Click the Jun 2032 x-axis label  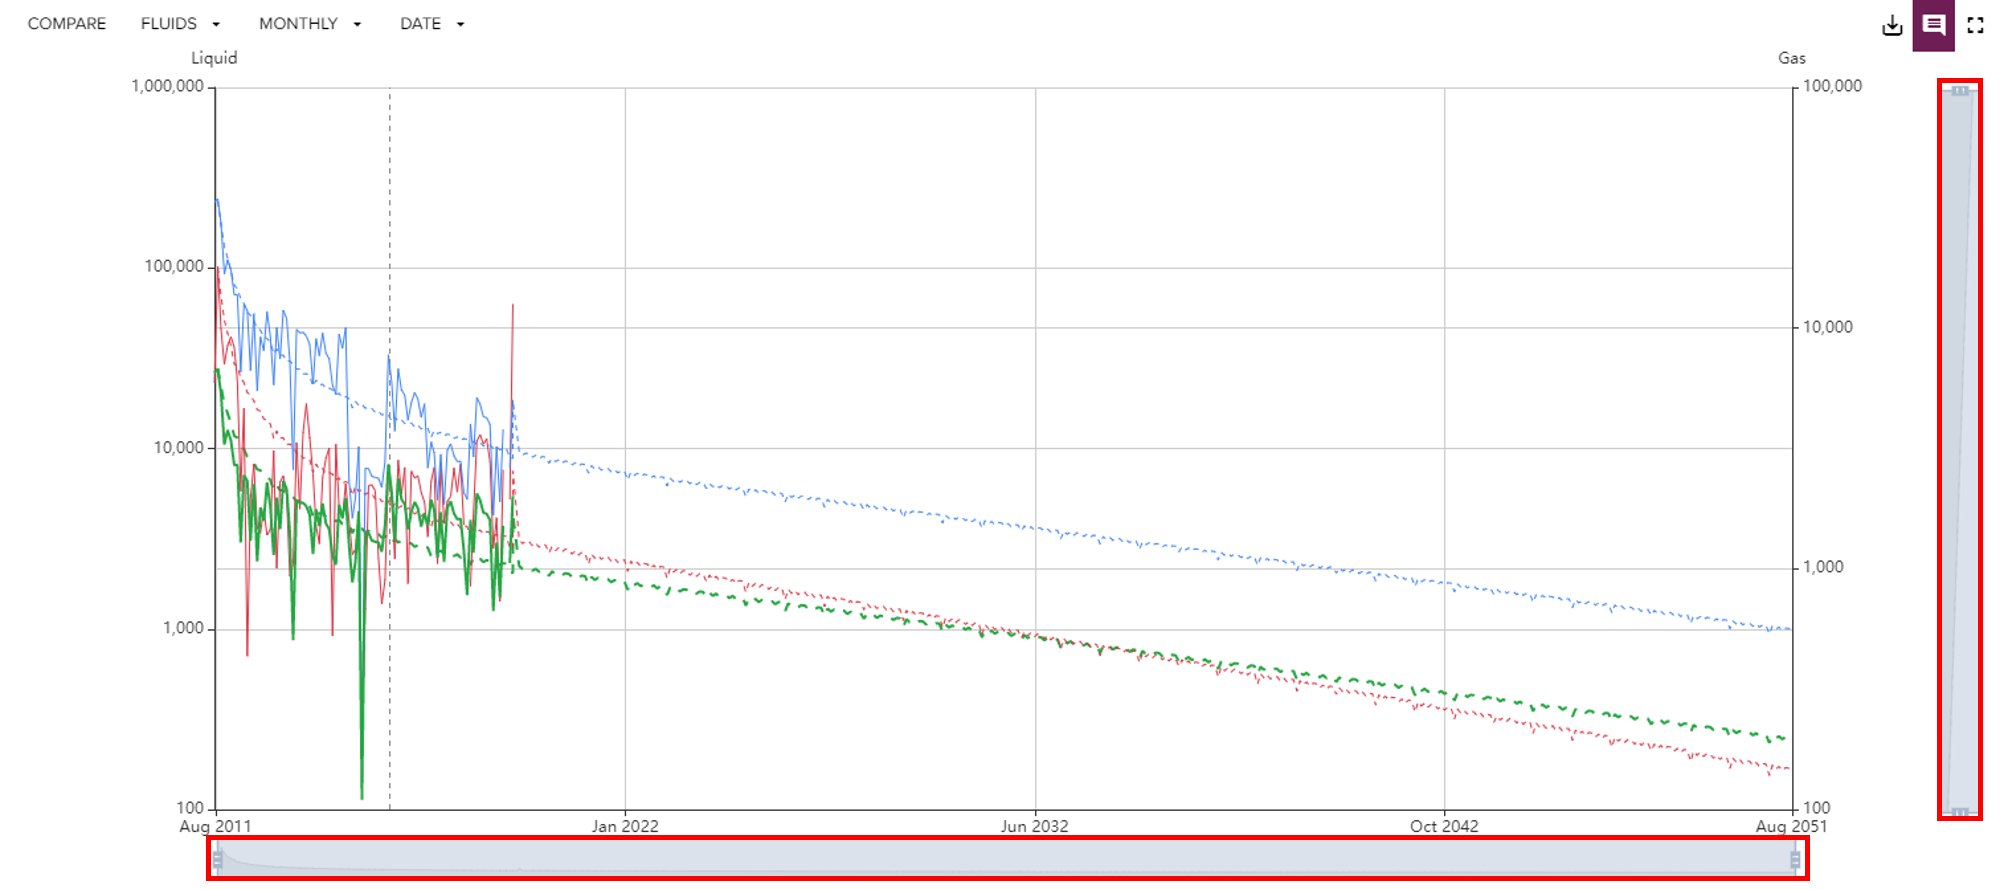tap(1034, 826)
